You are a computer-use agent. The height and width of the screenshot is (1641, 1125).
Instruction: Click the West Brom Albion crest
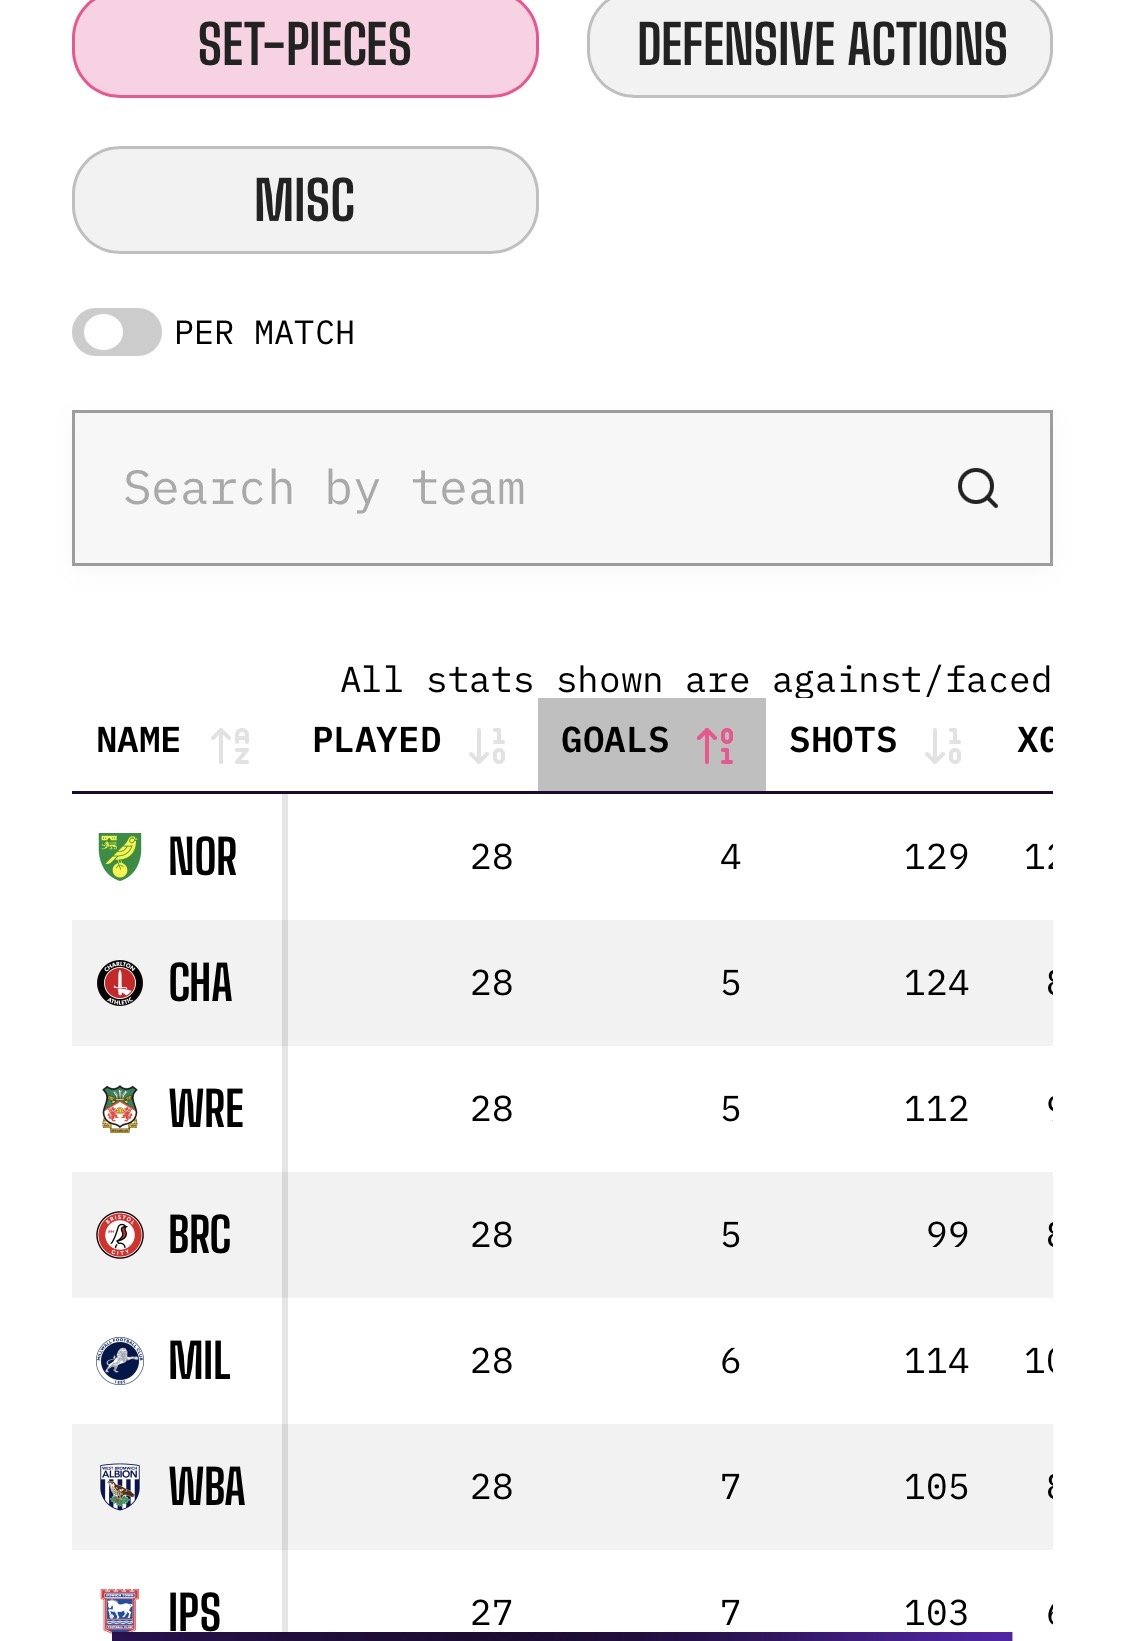click(x=120, y=1487)
